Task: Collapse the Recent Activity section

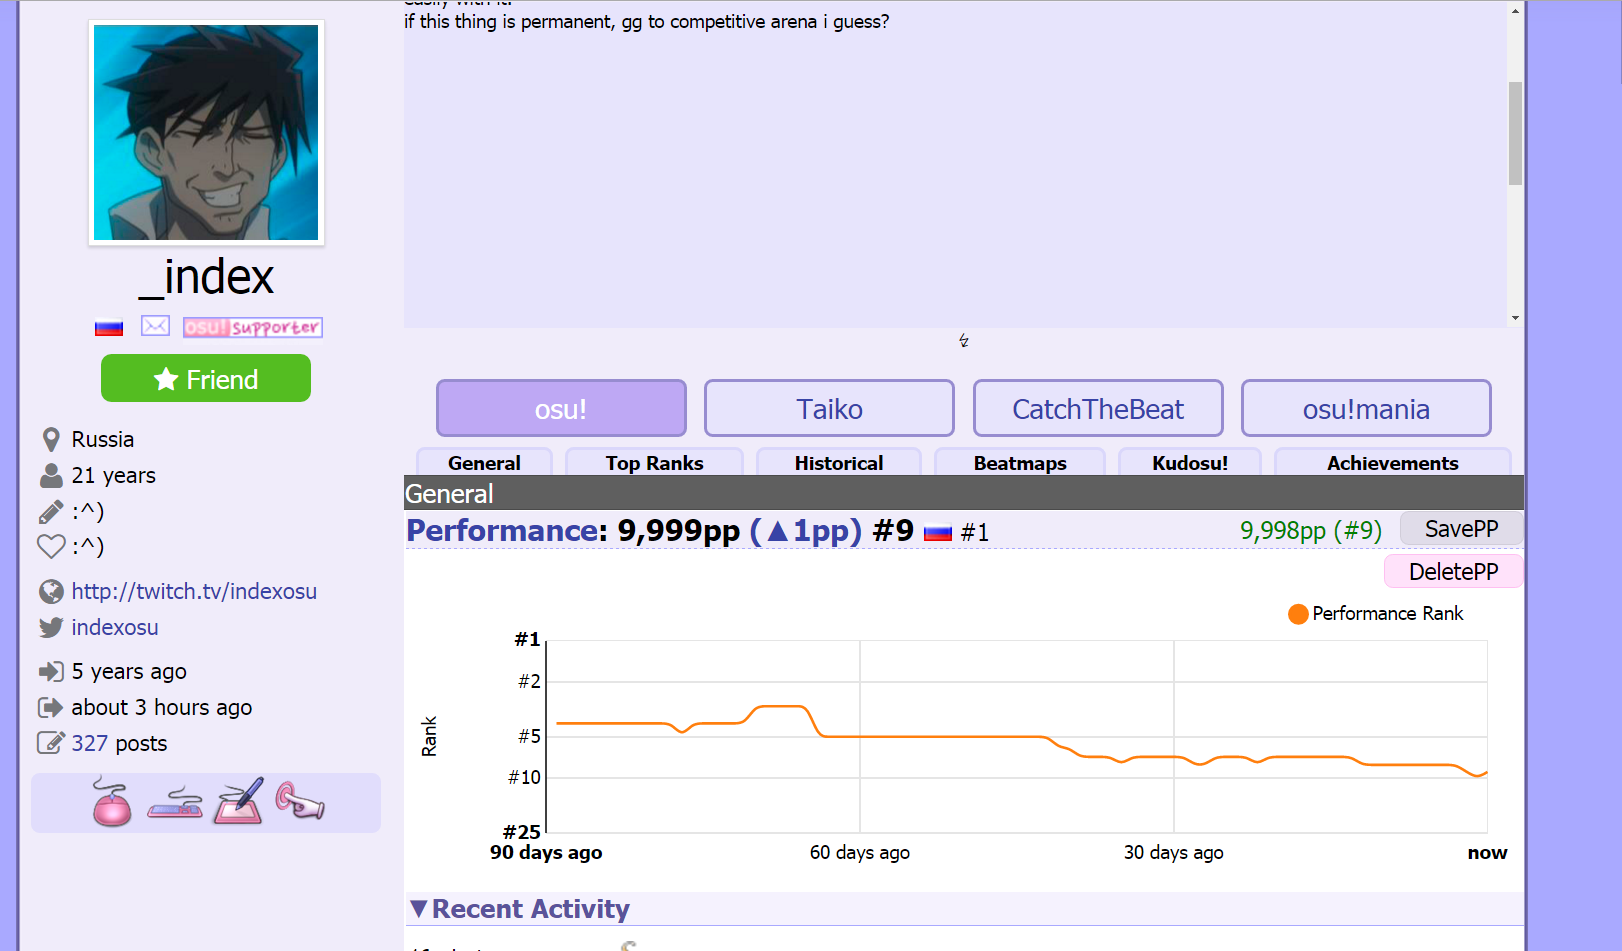Action: (x=419, y=909)
